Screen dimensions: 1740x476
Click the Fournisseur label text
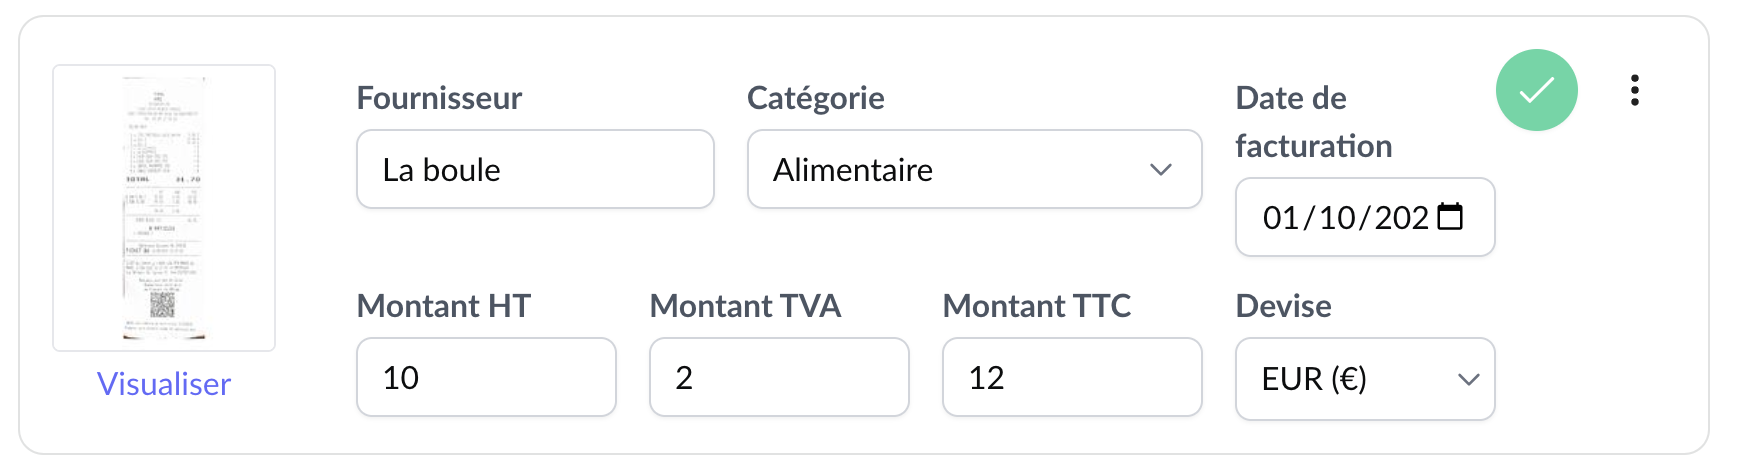click(439, 98)
